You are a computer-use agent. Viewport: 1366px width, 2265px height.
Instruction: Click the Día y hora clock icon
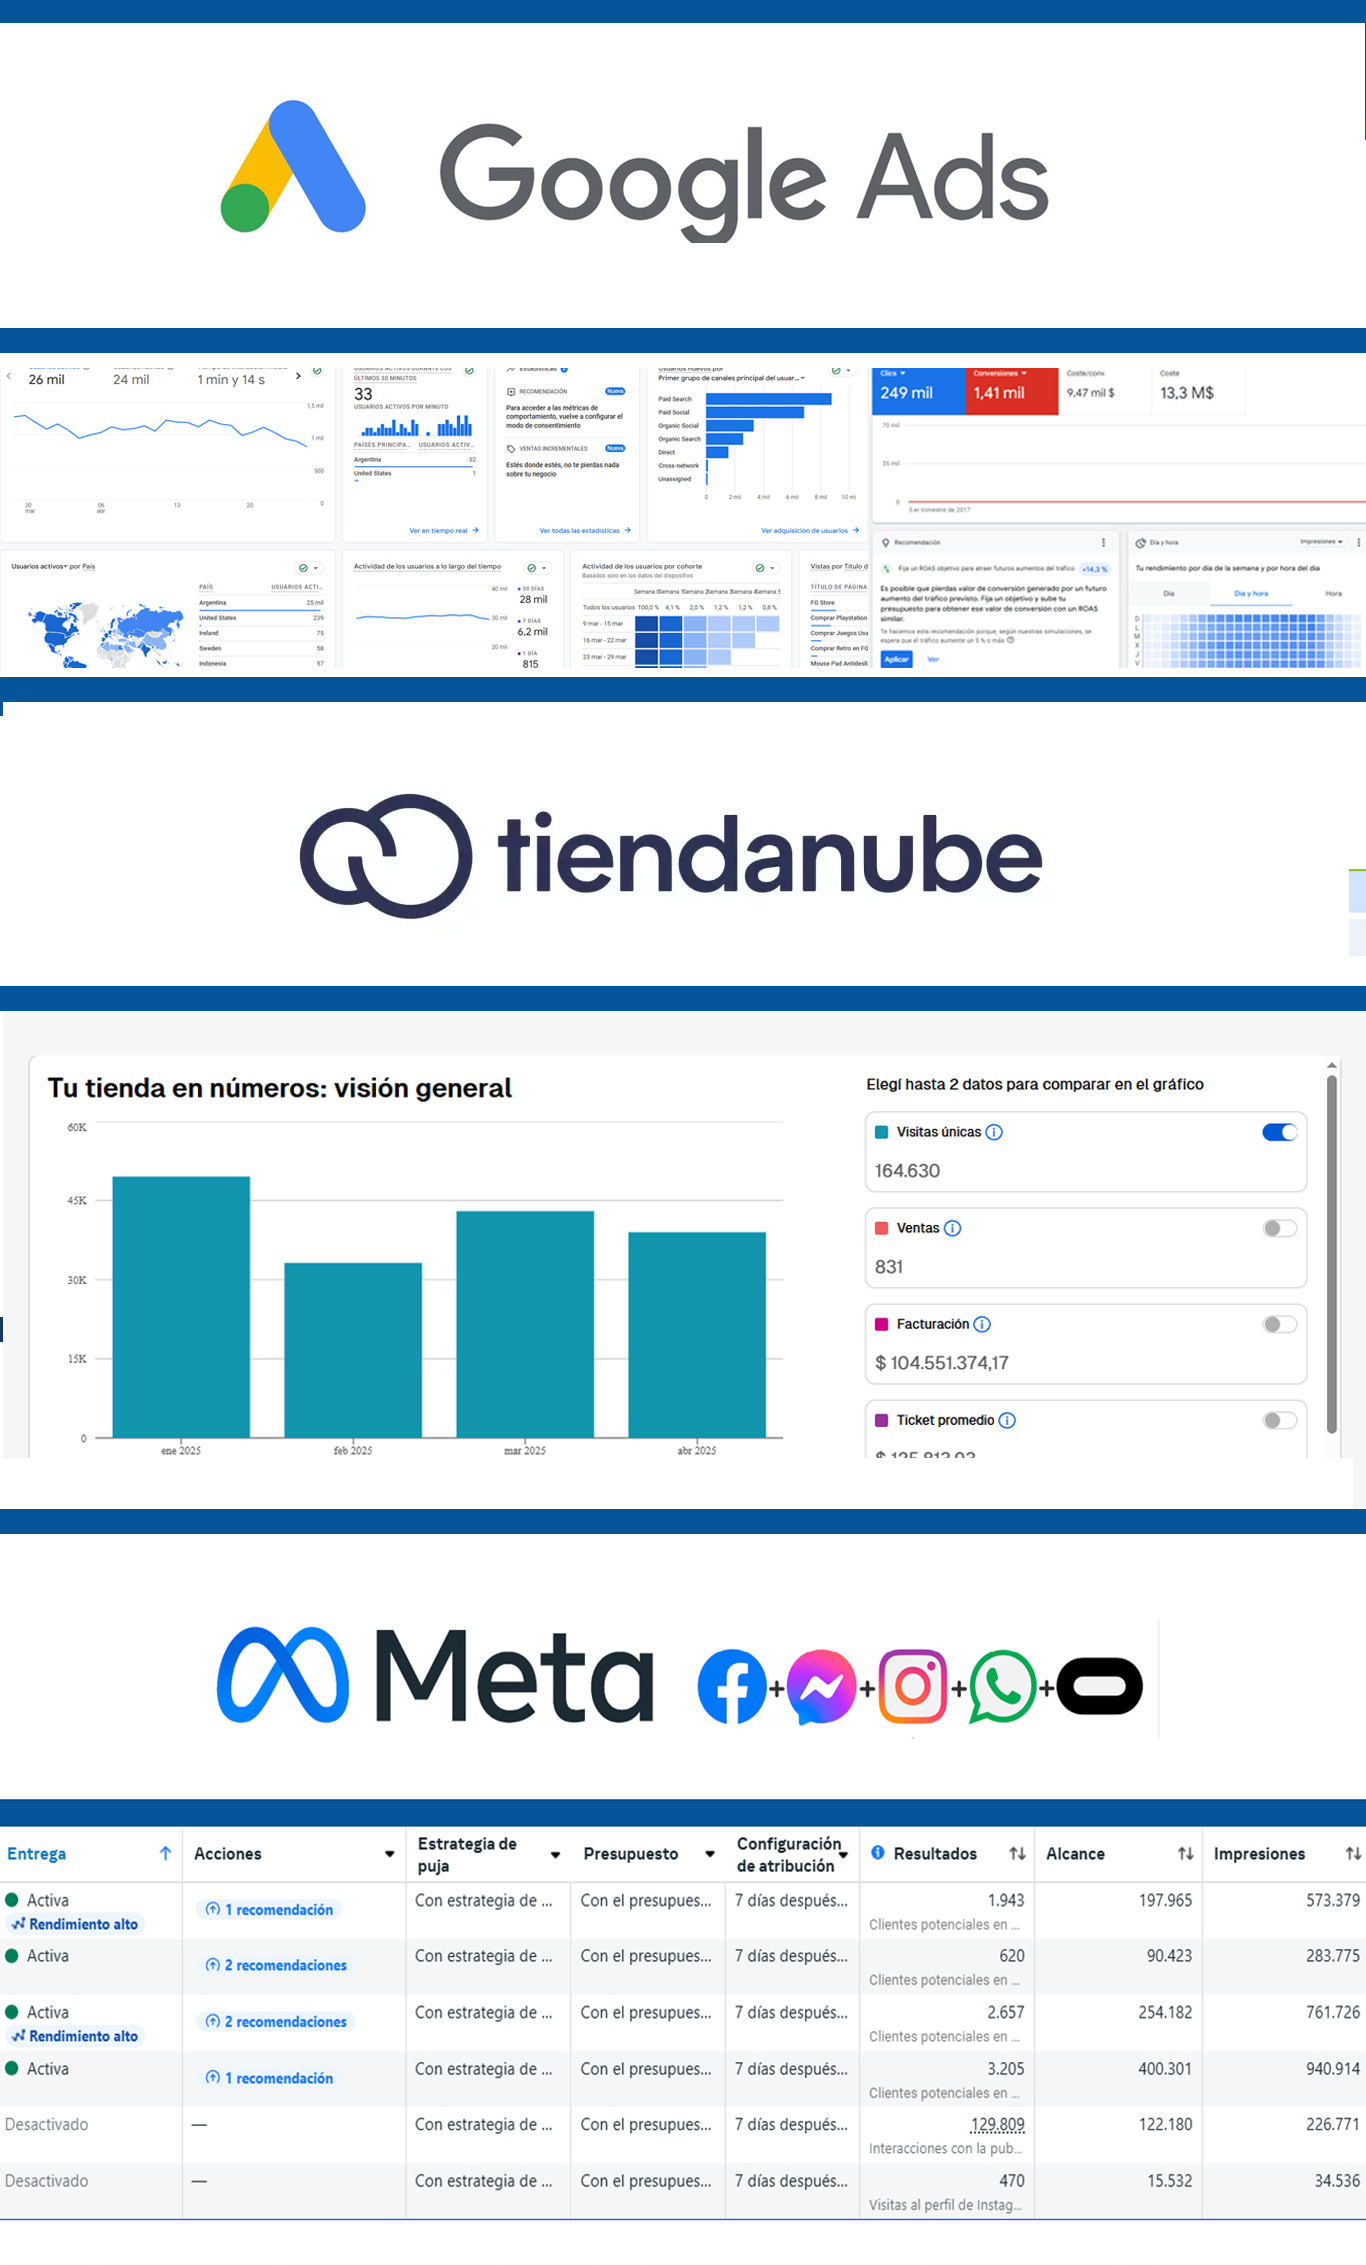pos(1140,543)
